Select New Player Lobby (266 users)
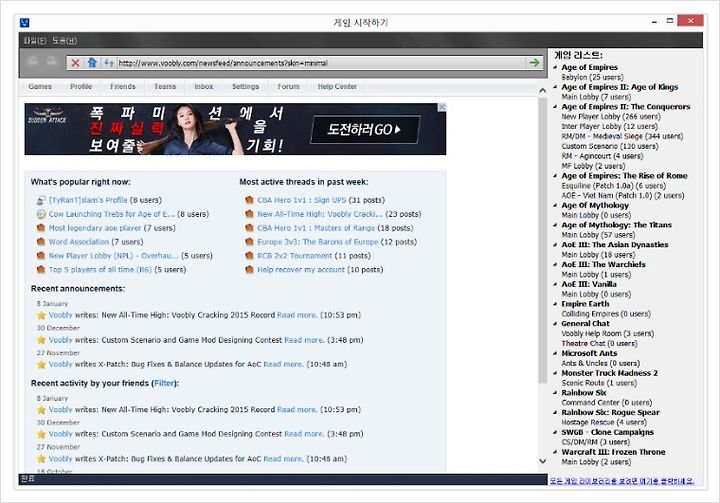Screen dimensions: 720x503 [611, 117]
